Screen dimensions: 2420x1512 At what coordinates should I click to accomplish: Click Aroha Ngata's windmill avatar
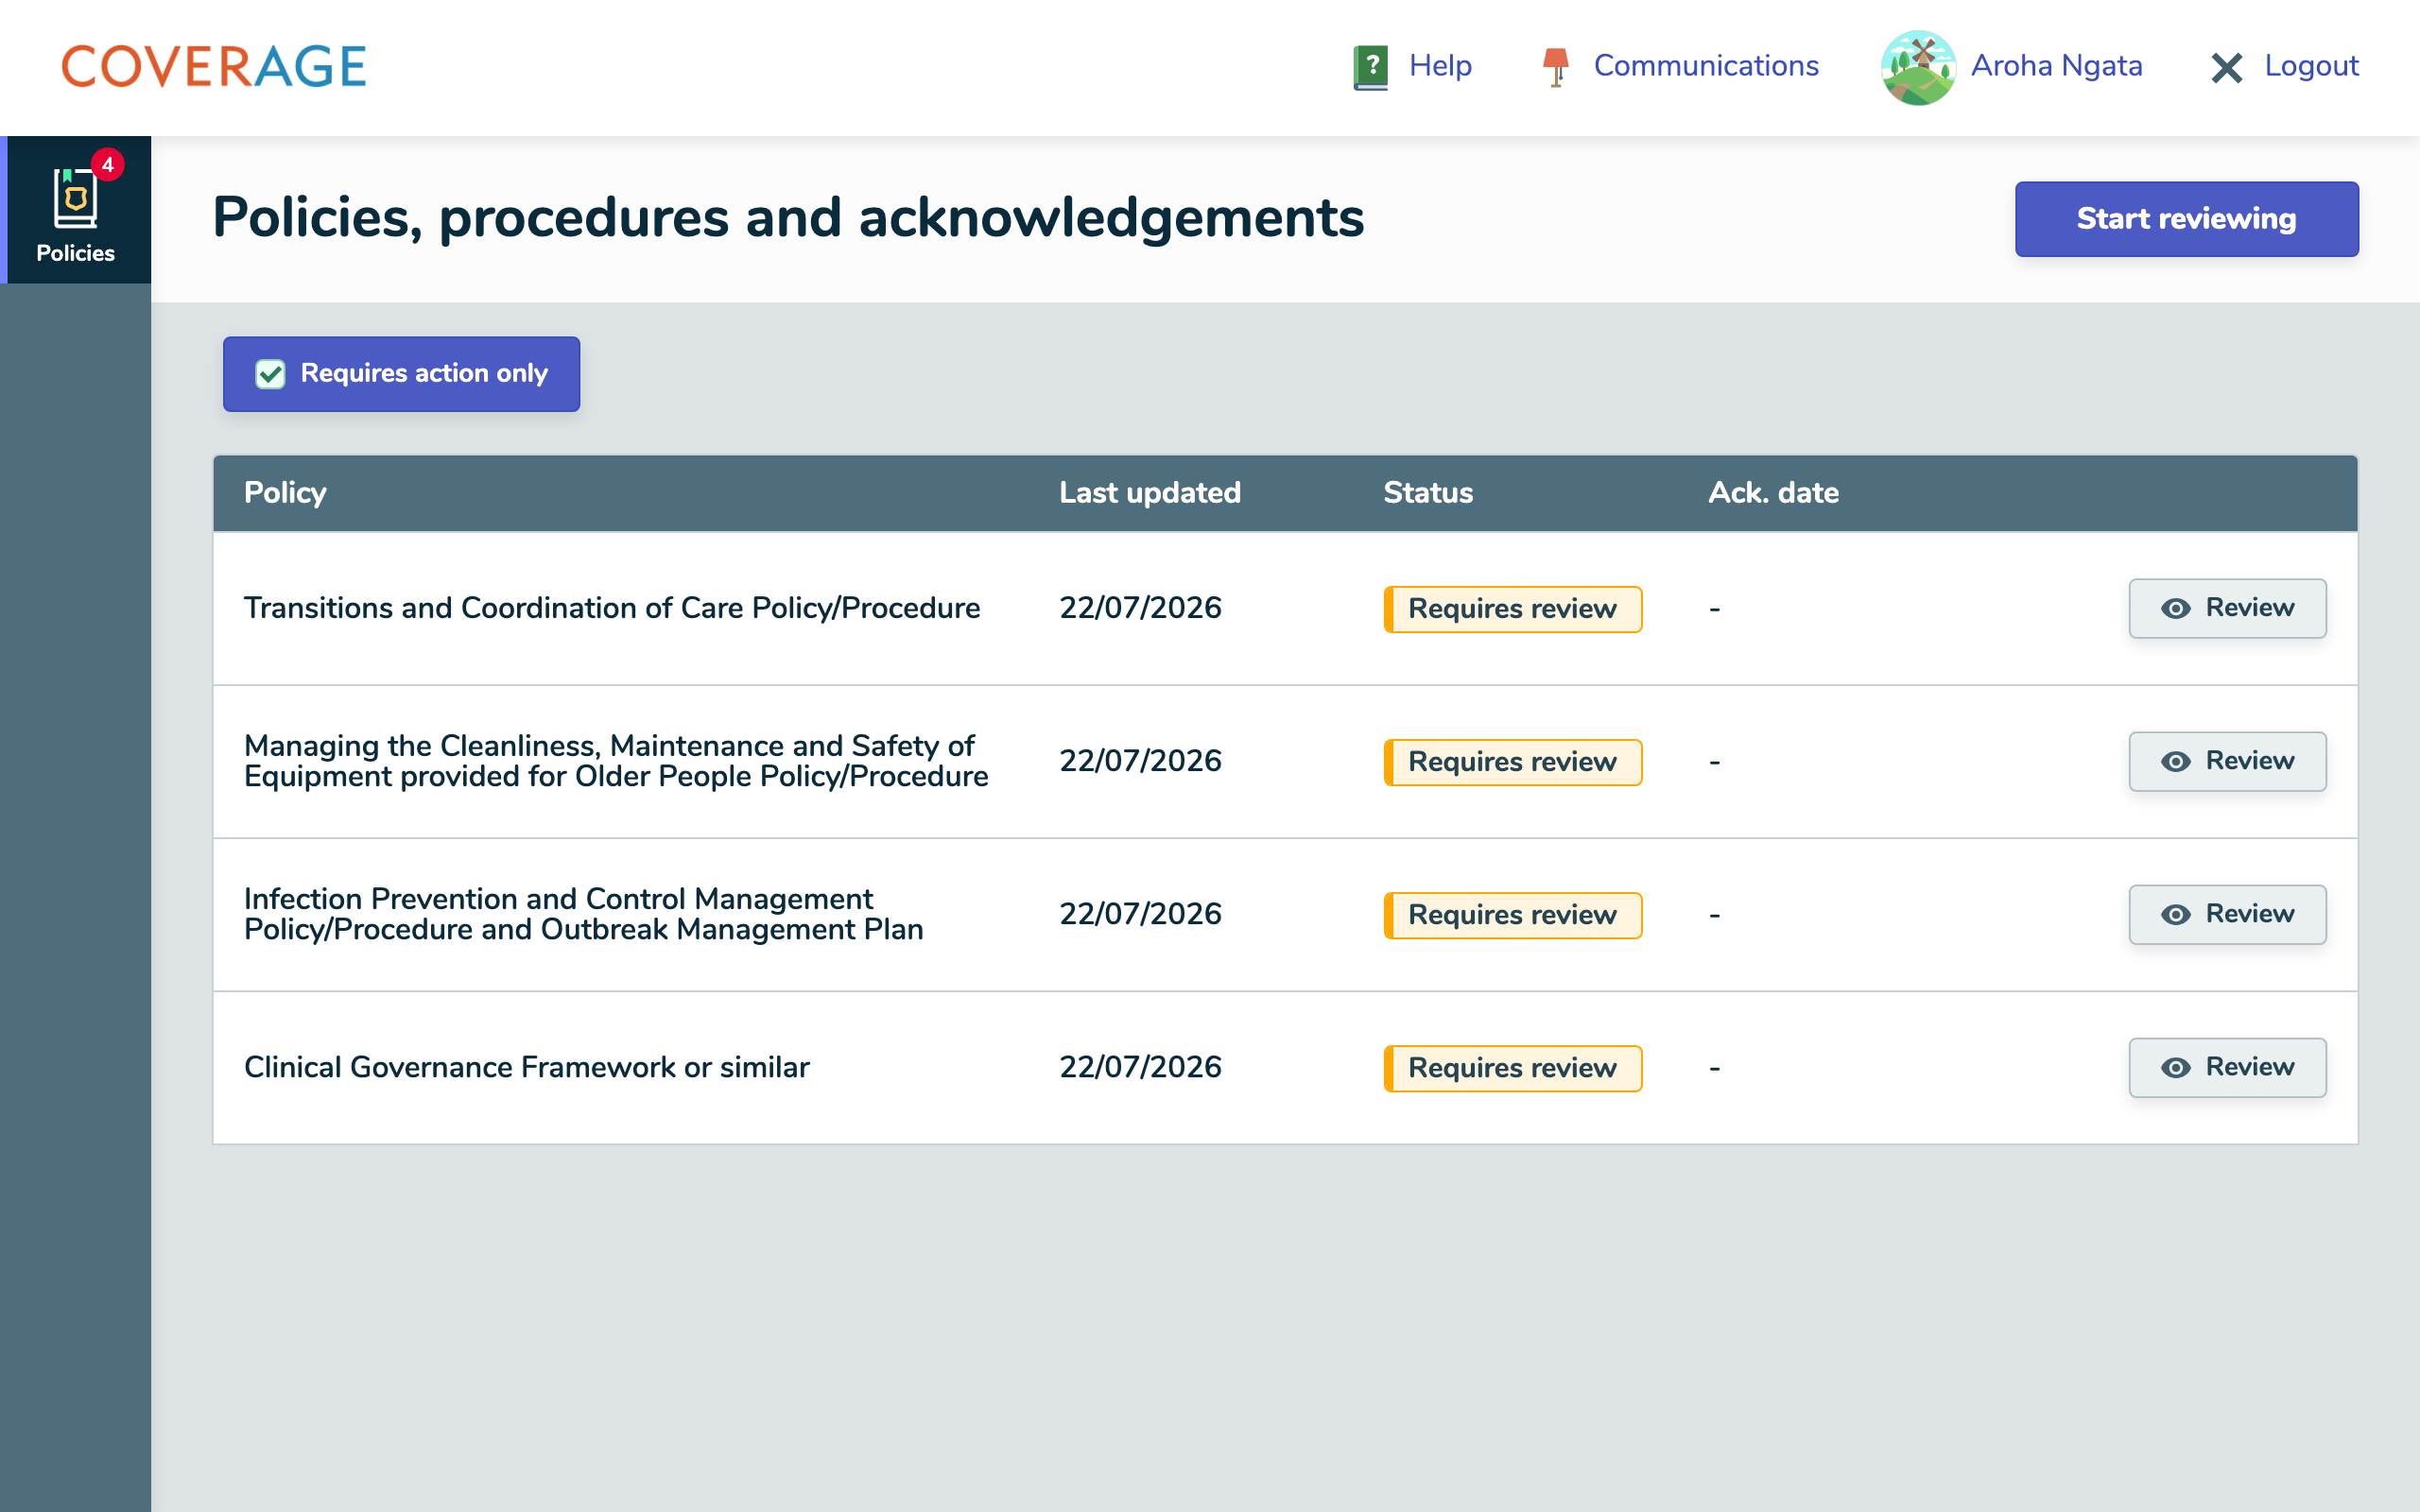[x=1917, y=67]
